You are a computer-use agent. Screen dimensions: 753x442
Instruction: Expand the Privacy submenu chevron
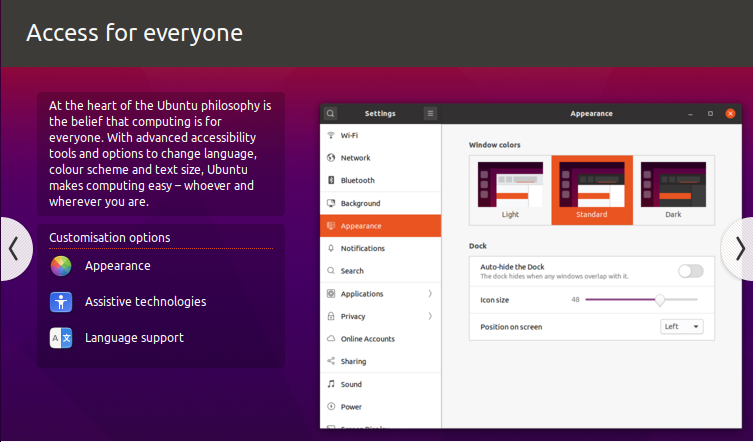(430, 316)
